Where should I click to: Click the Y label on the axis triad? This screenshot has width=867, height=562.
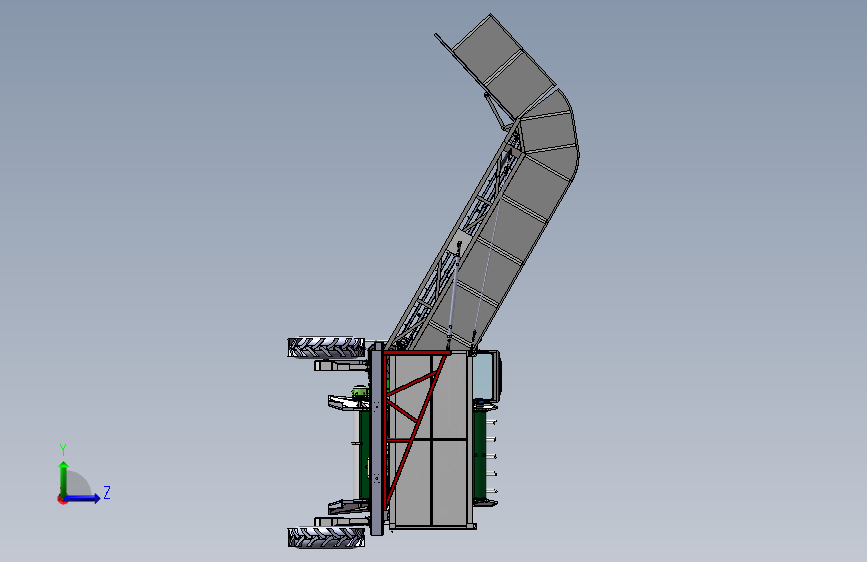coord(63,450)
